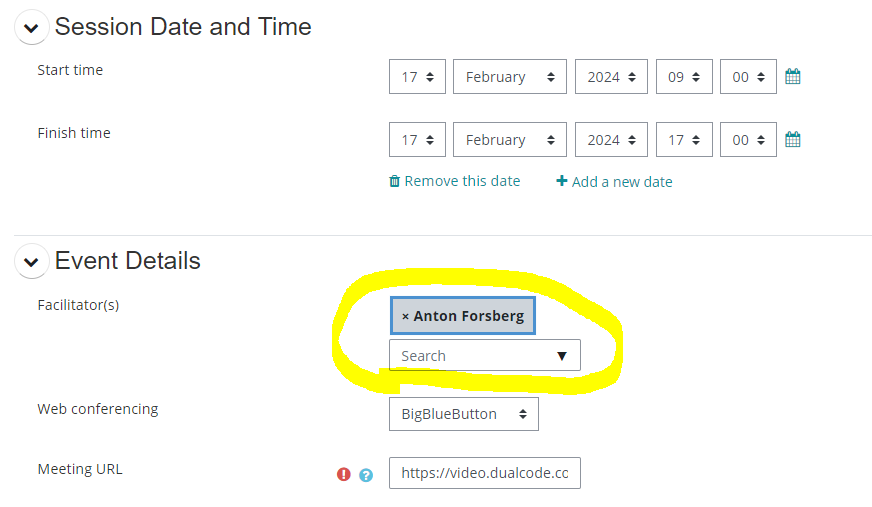
Task: Click the red required-field icon by Meeting URL
Action: coord(344,474)
